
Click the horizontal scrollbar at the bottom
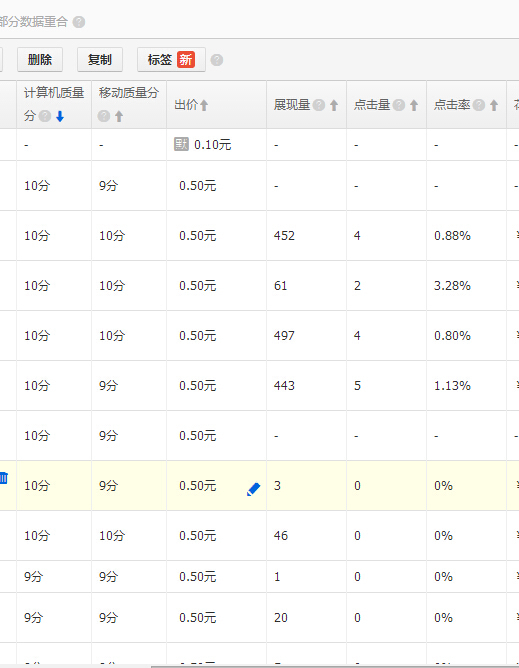[x=335, y=666]
